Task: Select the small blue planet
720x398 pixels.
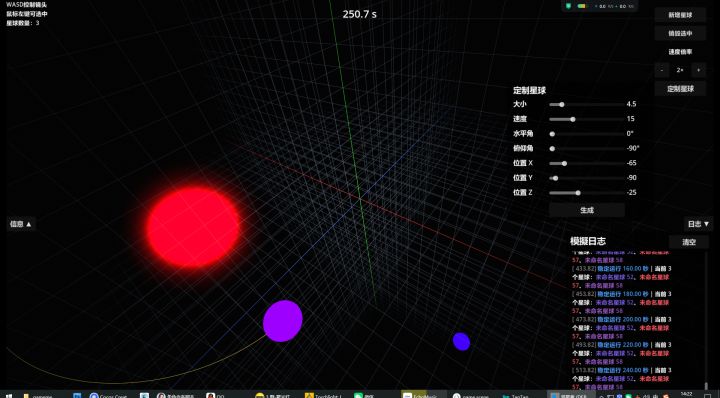Action: click(x=461, y=342)
